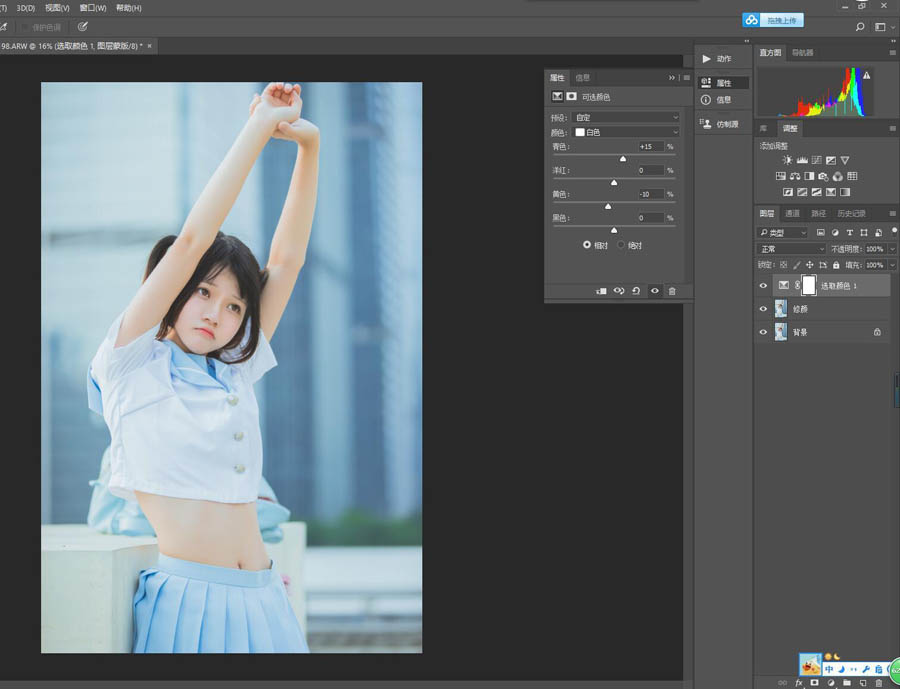Clip adjustment to layer below icon
The width and height of the screenshot is (900, 689).
click(x=601, y=291)
